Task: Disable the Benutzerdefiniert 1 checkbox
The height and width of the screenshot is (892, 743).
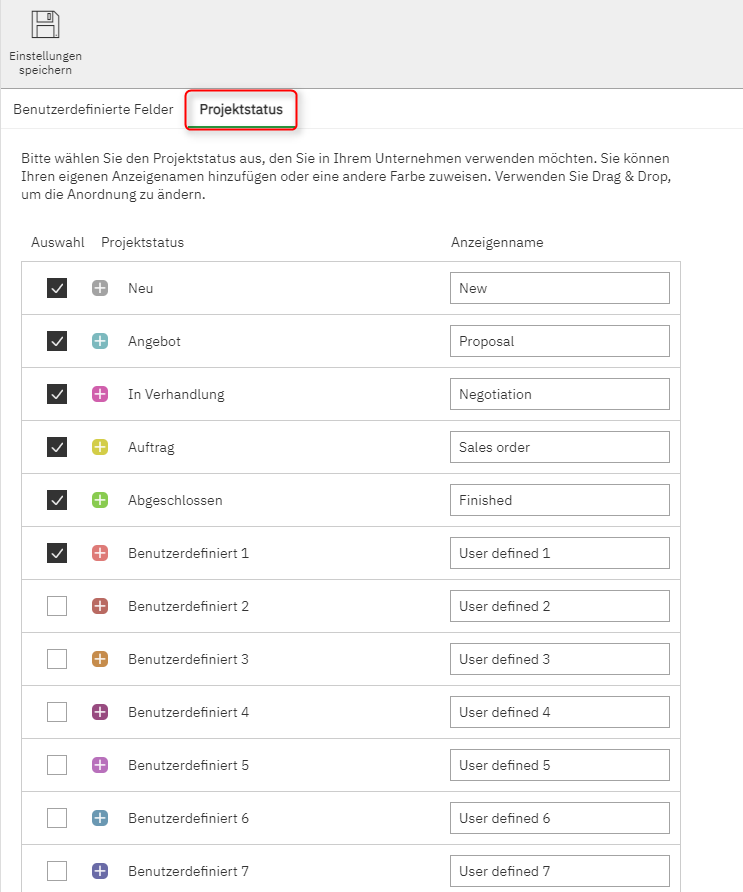Action: coord(57,553)
